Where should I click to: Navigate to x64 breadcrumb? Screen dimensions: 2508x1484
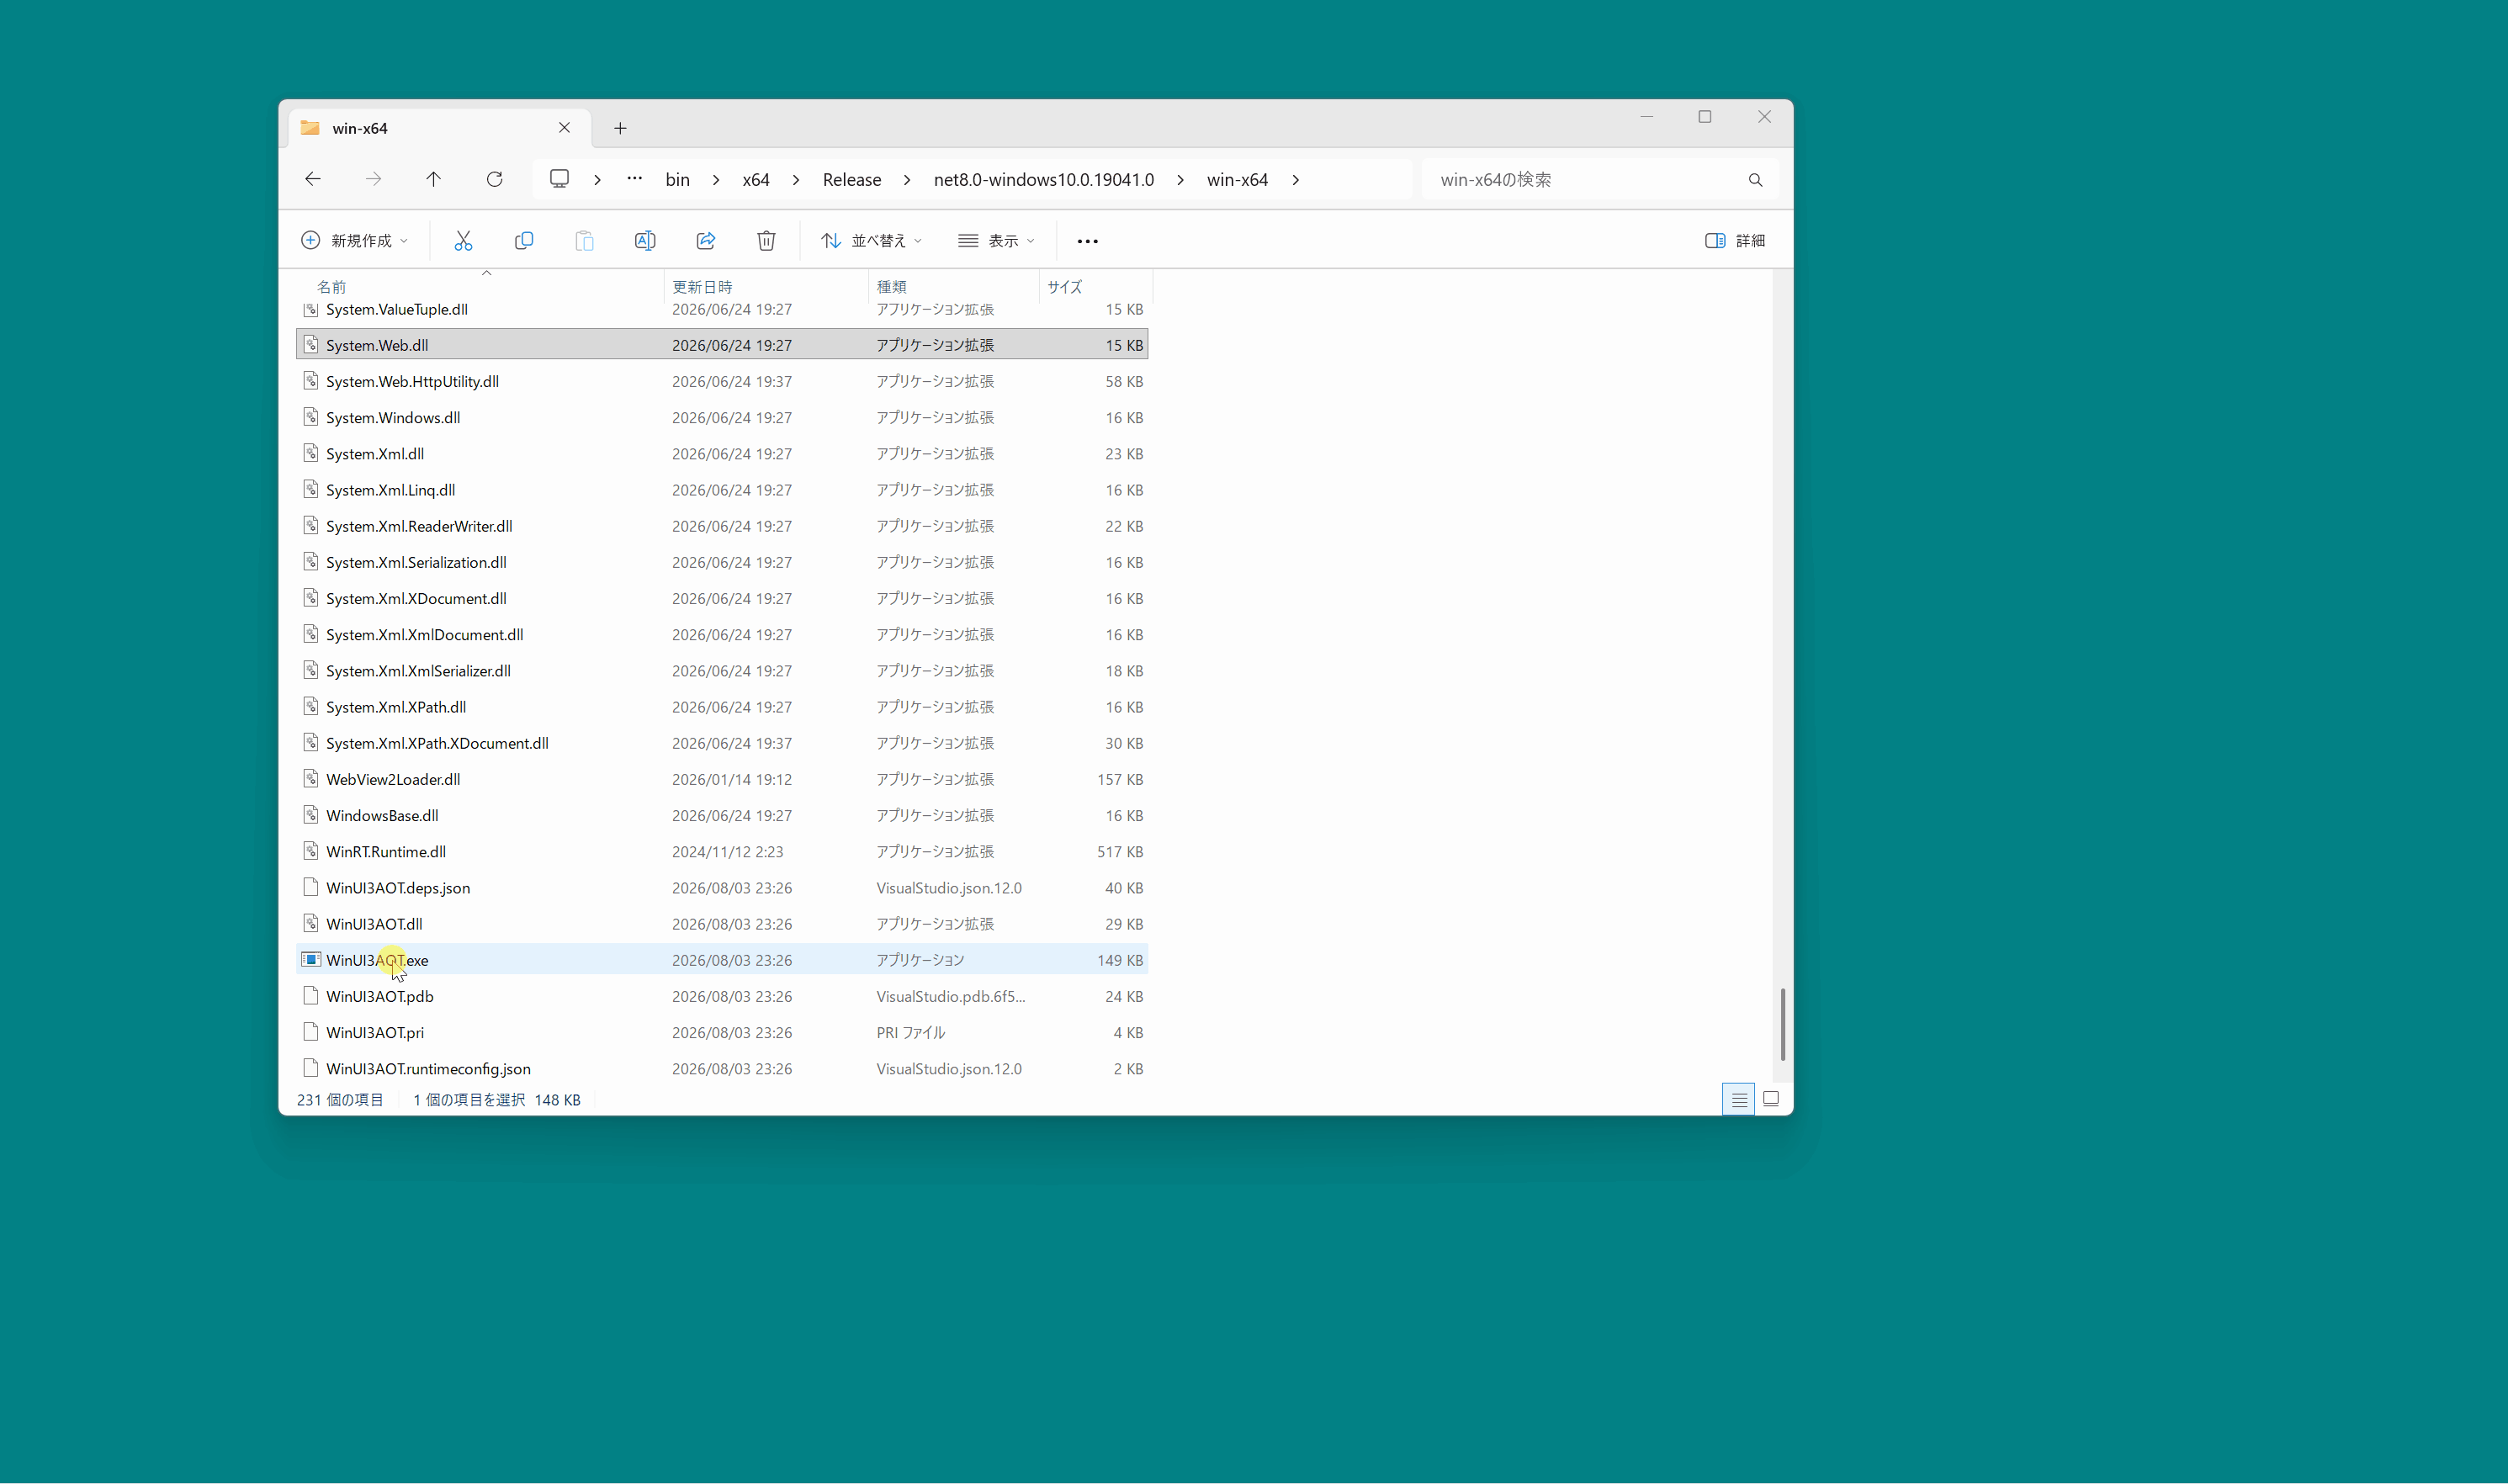tap(756, 180)
